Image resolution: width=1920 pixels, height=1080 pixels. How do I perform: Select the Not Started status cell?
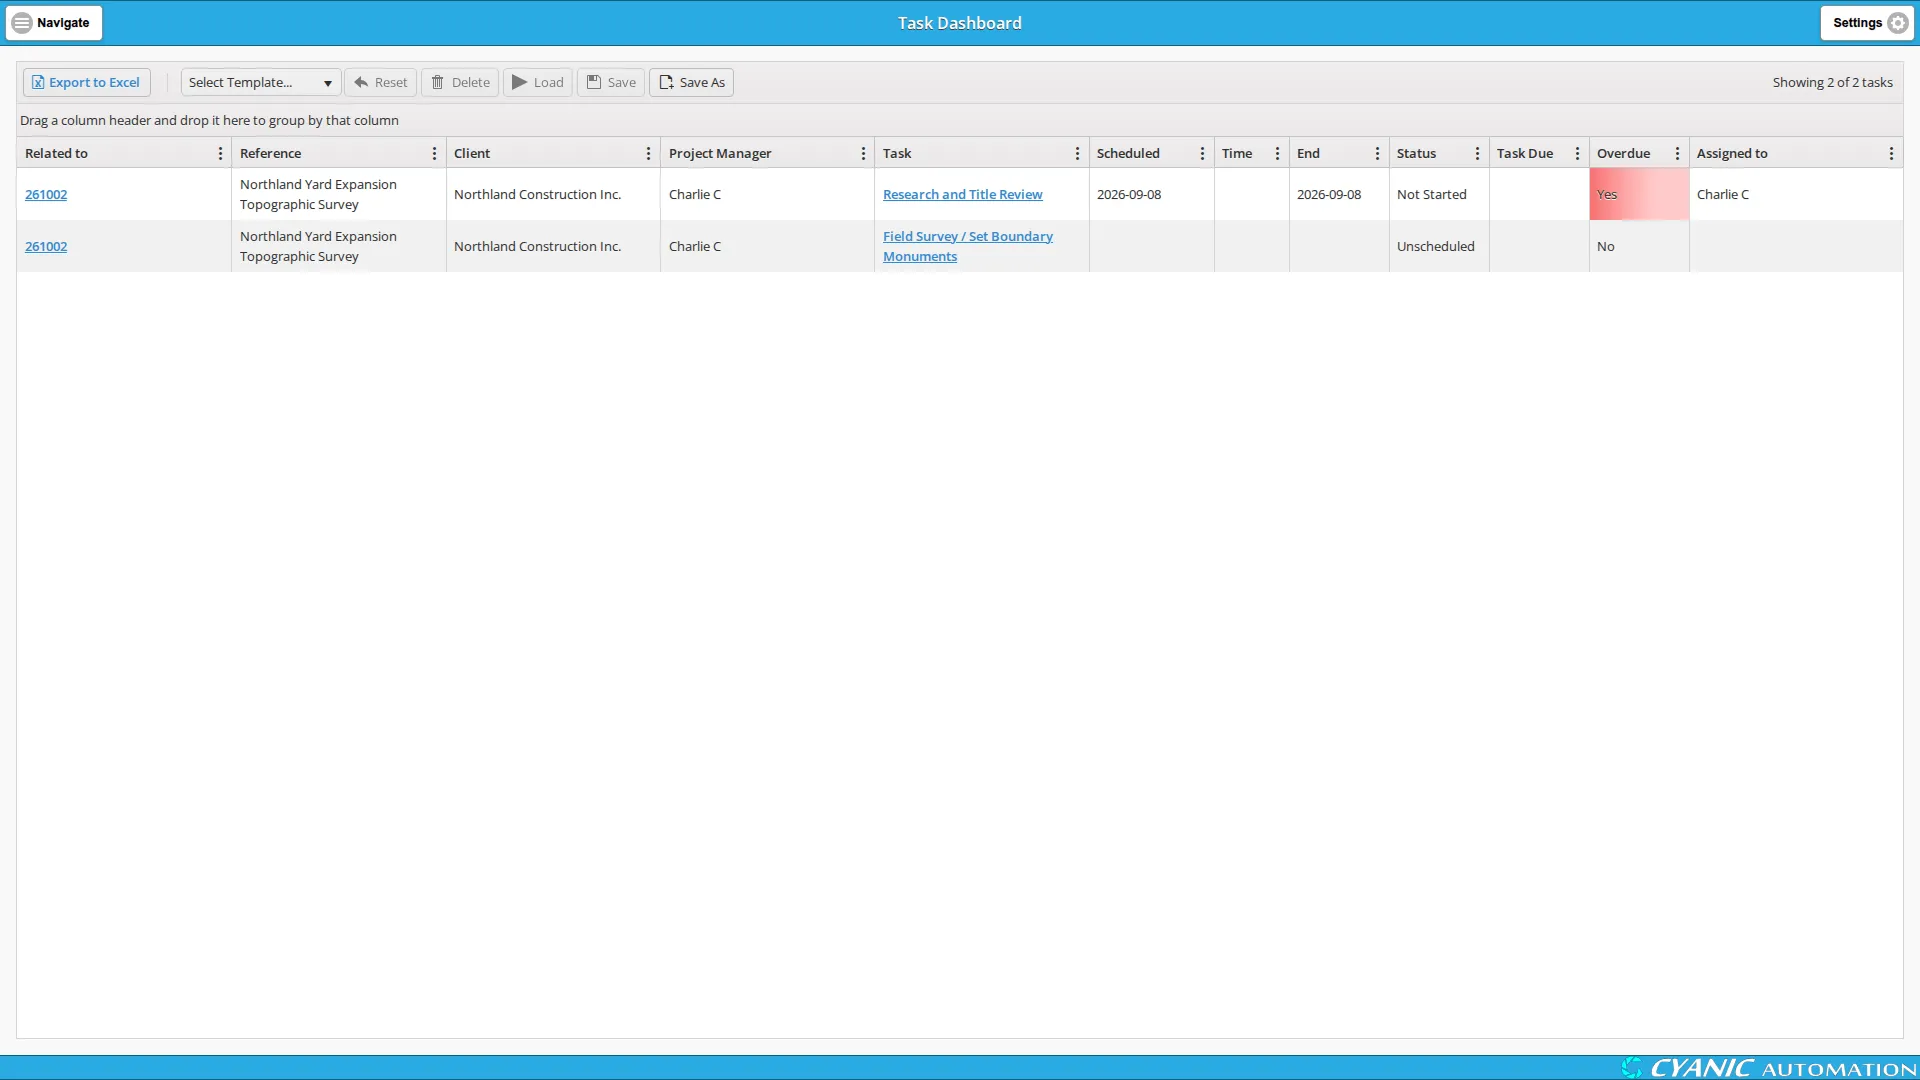point(1439,194)
